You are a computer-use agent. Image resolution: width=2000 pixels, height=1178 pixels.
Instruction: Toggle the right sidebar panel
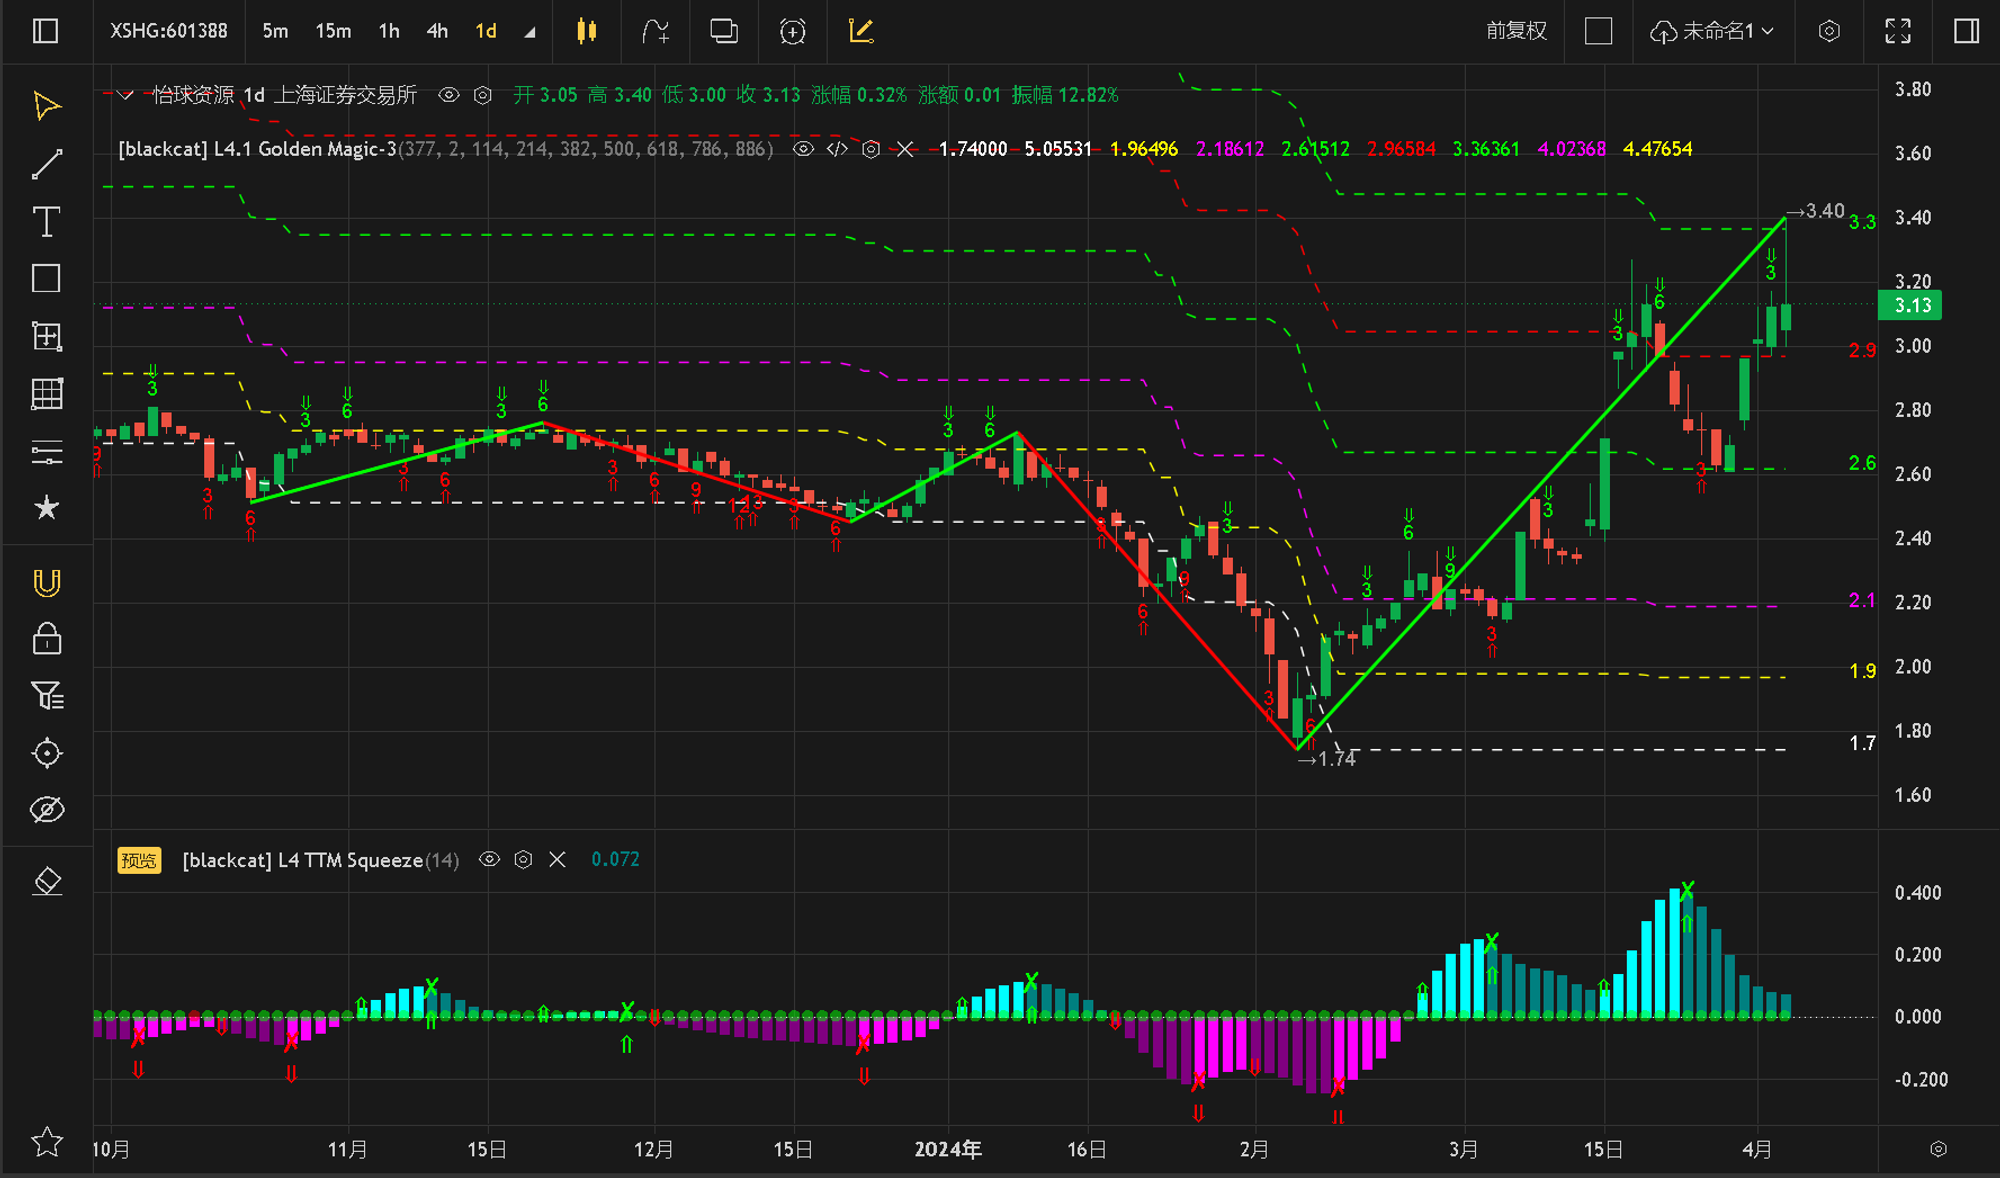(x=1967, y=31)
